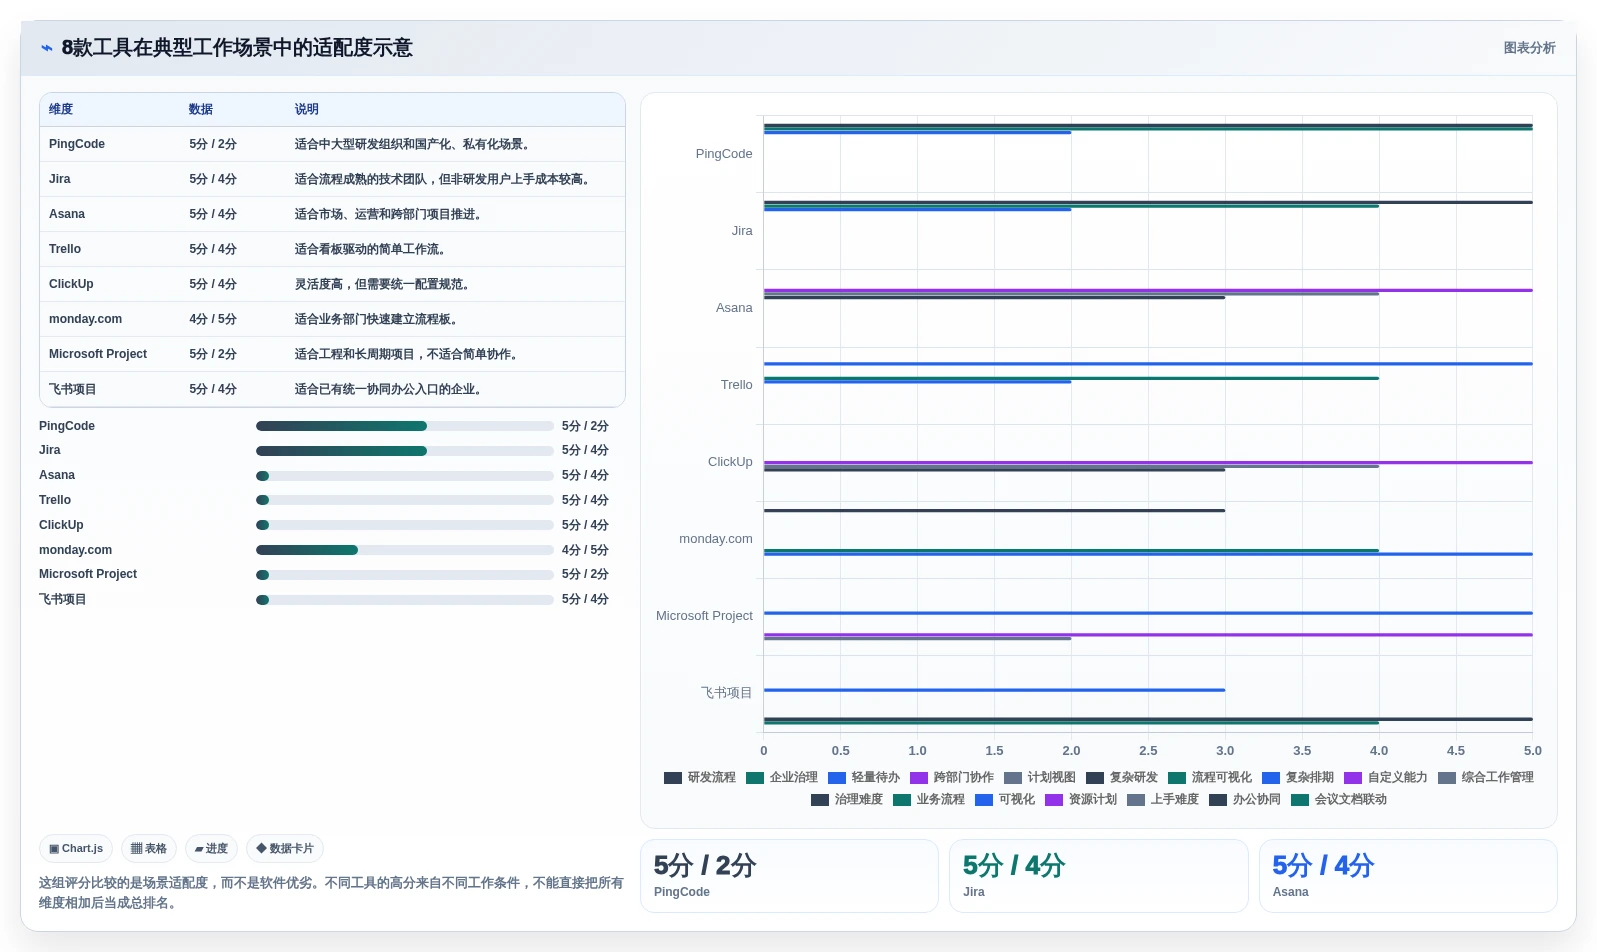Click the 数据卡片 tag chip
Viewport: 1597px width, 952px height.
click(x=285, y=849)
